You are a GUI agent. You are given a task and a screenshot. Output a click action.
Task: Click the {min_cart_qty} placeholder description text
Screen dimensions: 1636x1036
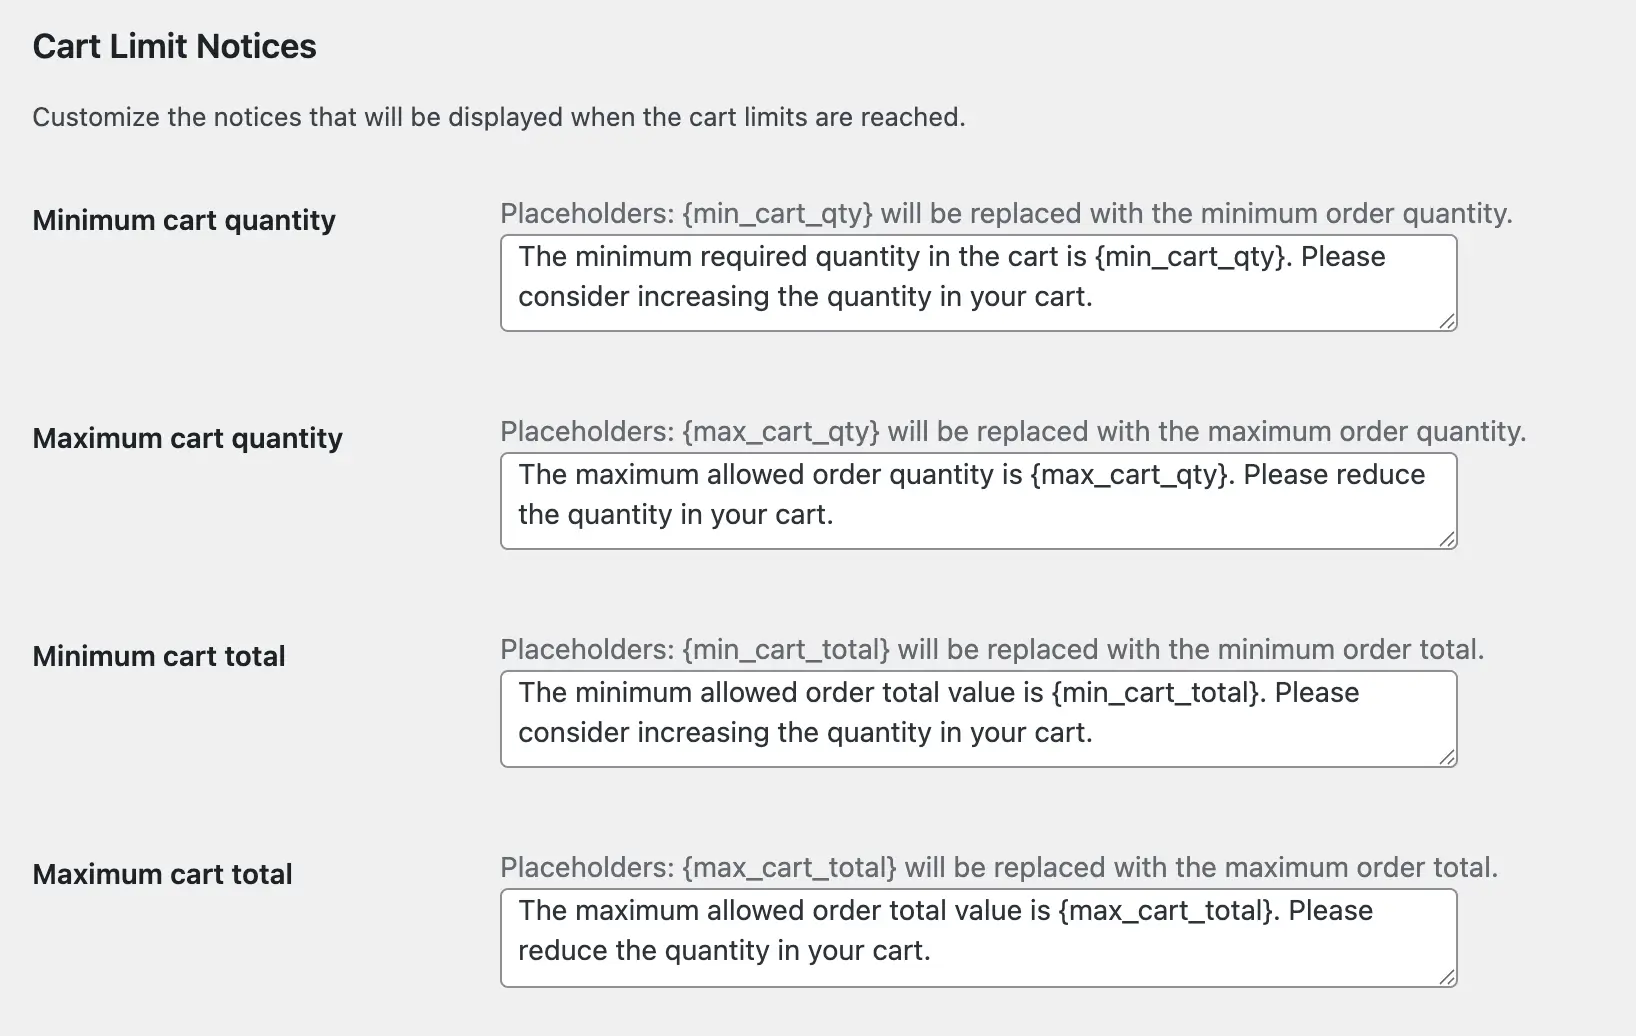(x=1007, y=213)
